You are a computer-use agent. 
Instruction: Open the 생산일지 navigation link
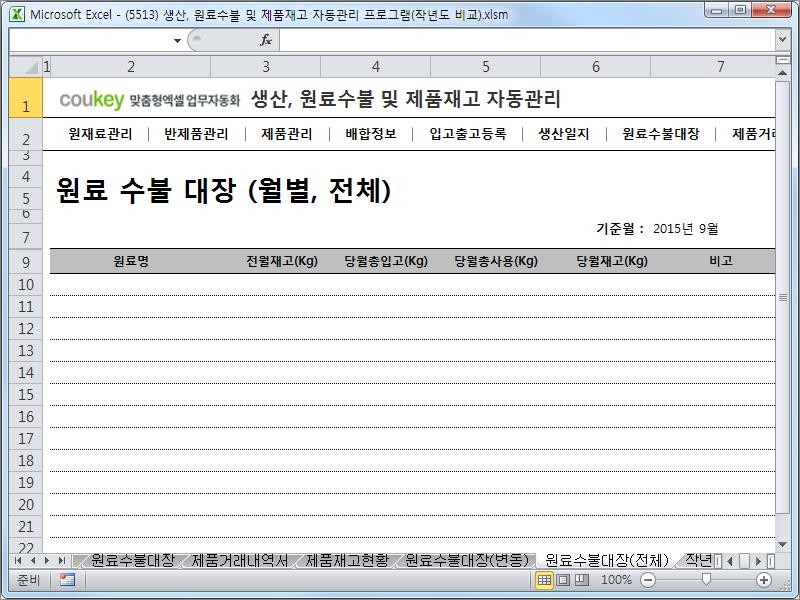click(564, 134)
